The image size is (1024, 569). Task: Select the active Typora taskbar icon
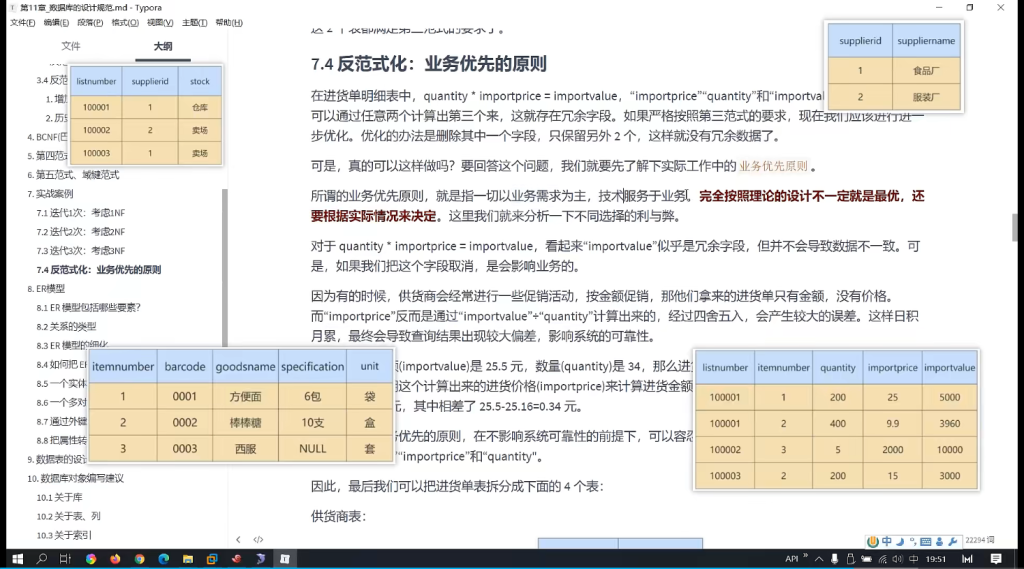click(285, 559)
